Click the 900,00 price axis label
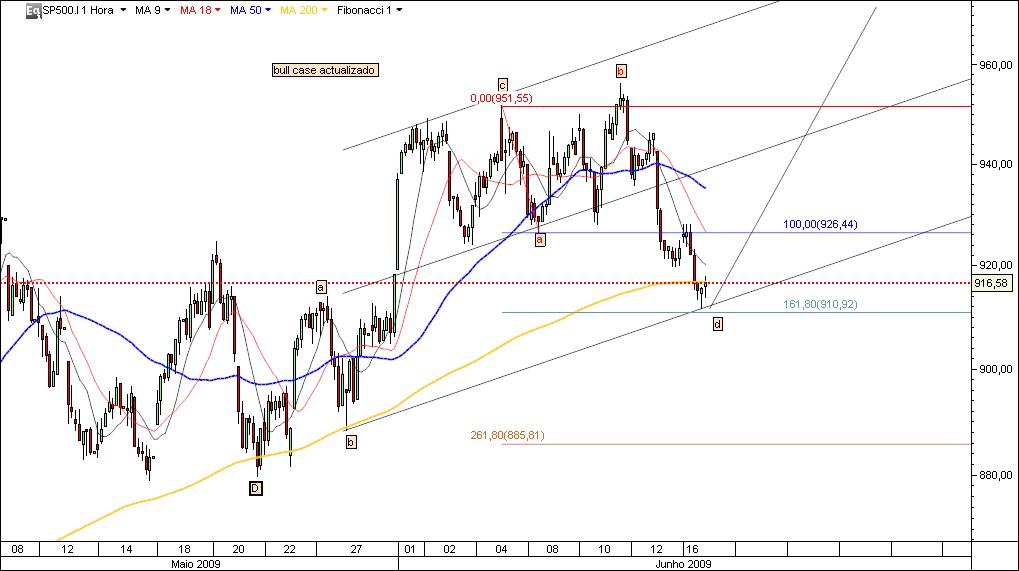Image resolution: width=1019 pixels, height=571 pixels. [x=995, y=369]
